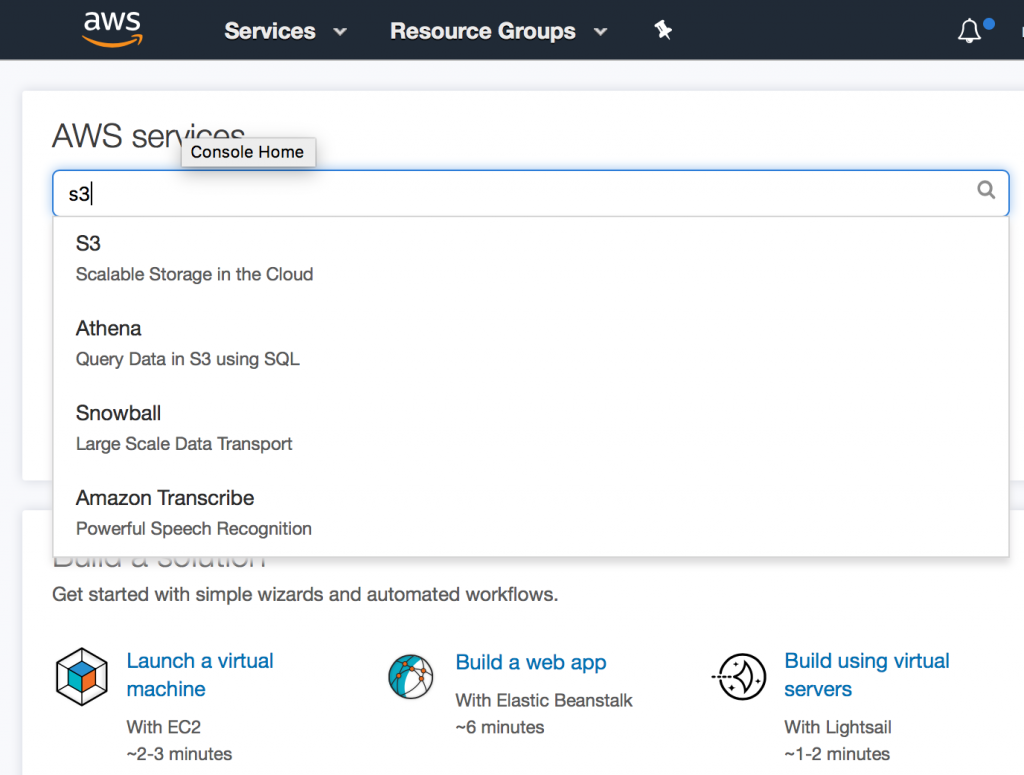Open the Resource Groups menu
Image resolution: width=1024 pixels, height=775 pixels.
(x=483, y=31)
